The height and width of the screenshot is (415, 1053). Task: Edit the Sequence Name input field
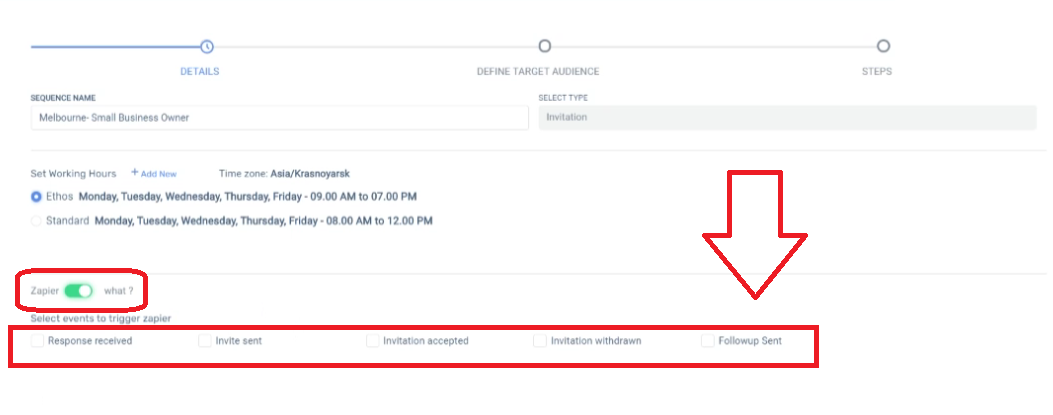click(x=279, y=118)
